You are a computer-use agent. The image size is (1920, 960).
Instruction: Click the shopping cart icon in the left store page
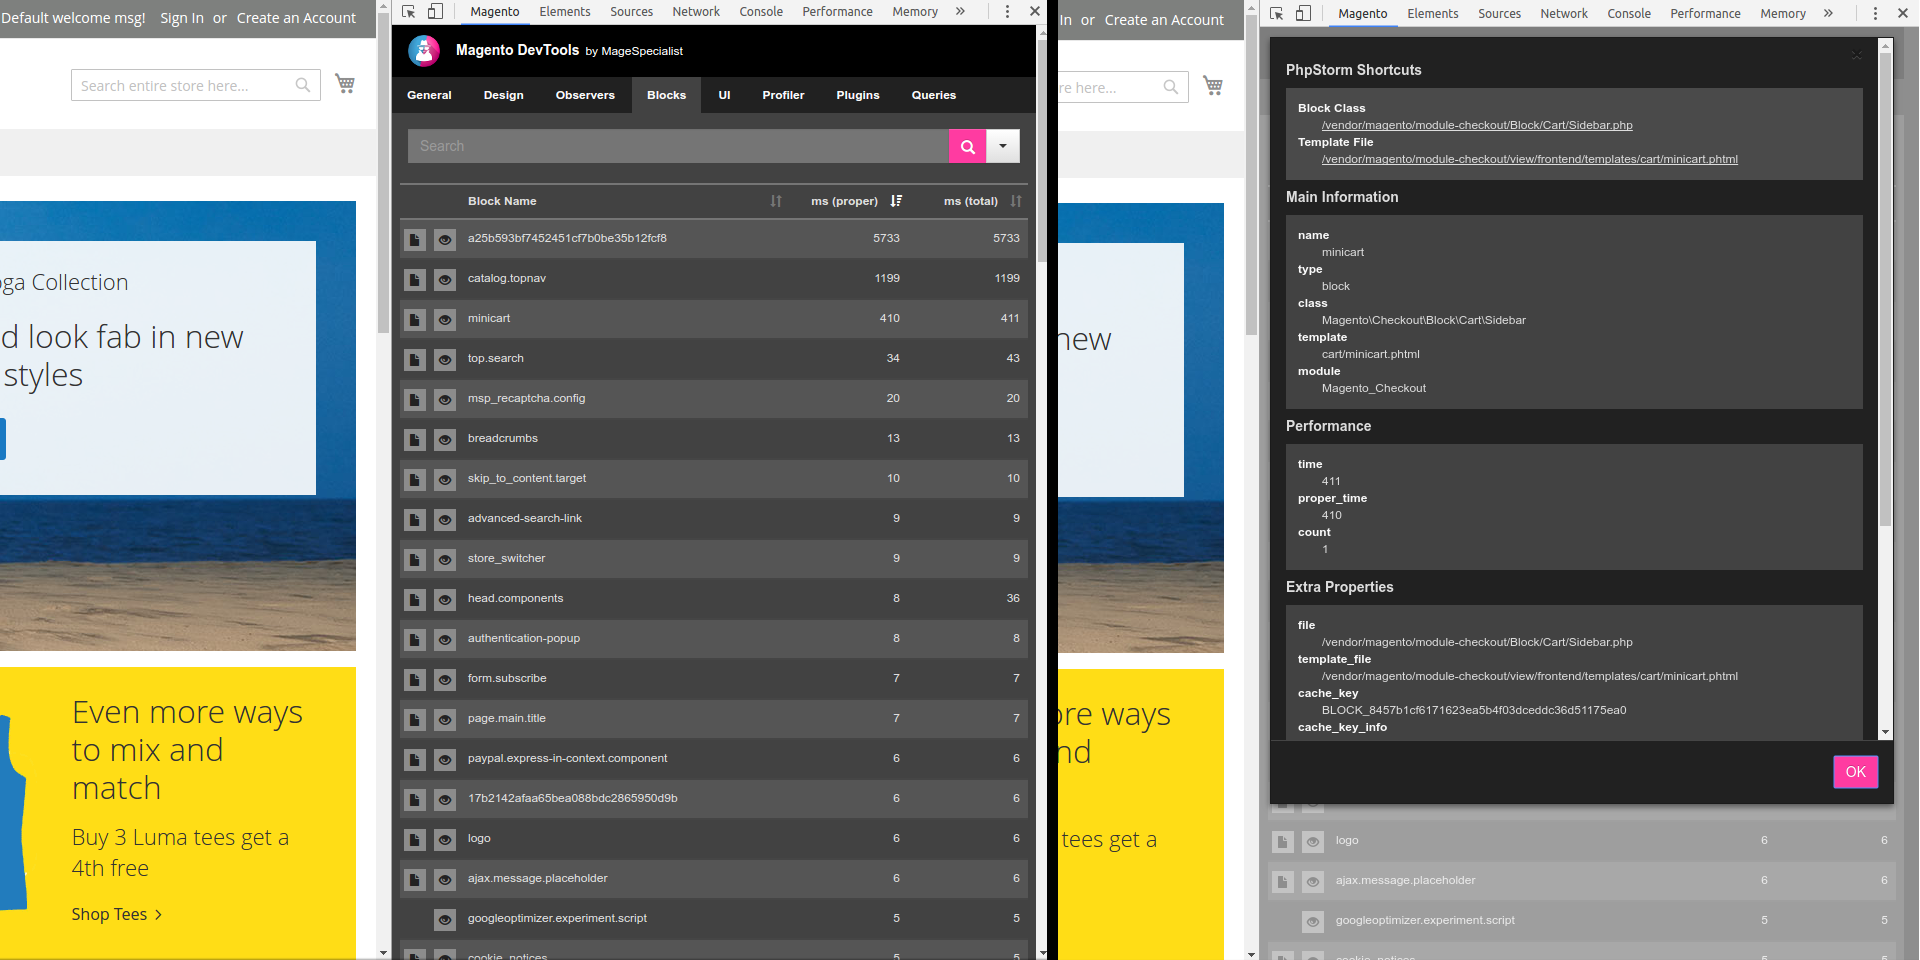click(345, 84)
